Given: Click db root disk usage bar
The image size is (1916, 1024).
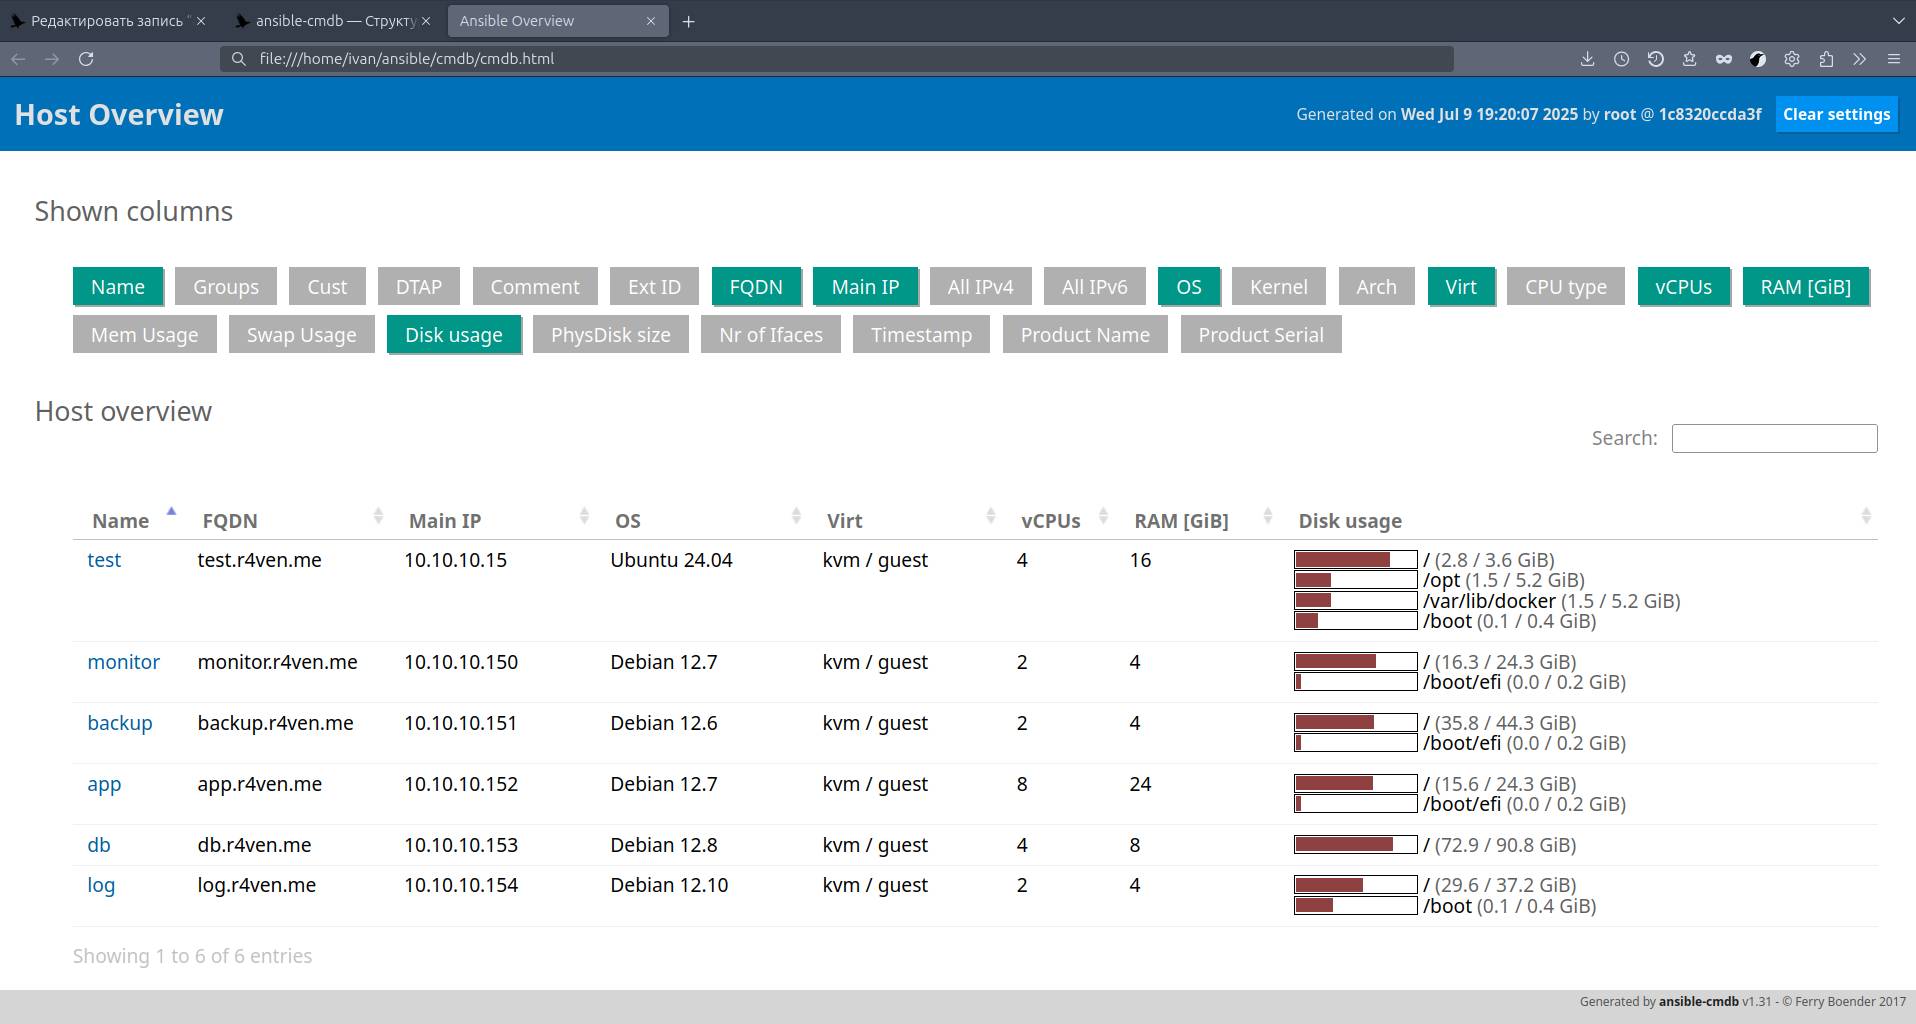Looking at the screenshot, I should 1355,845.
